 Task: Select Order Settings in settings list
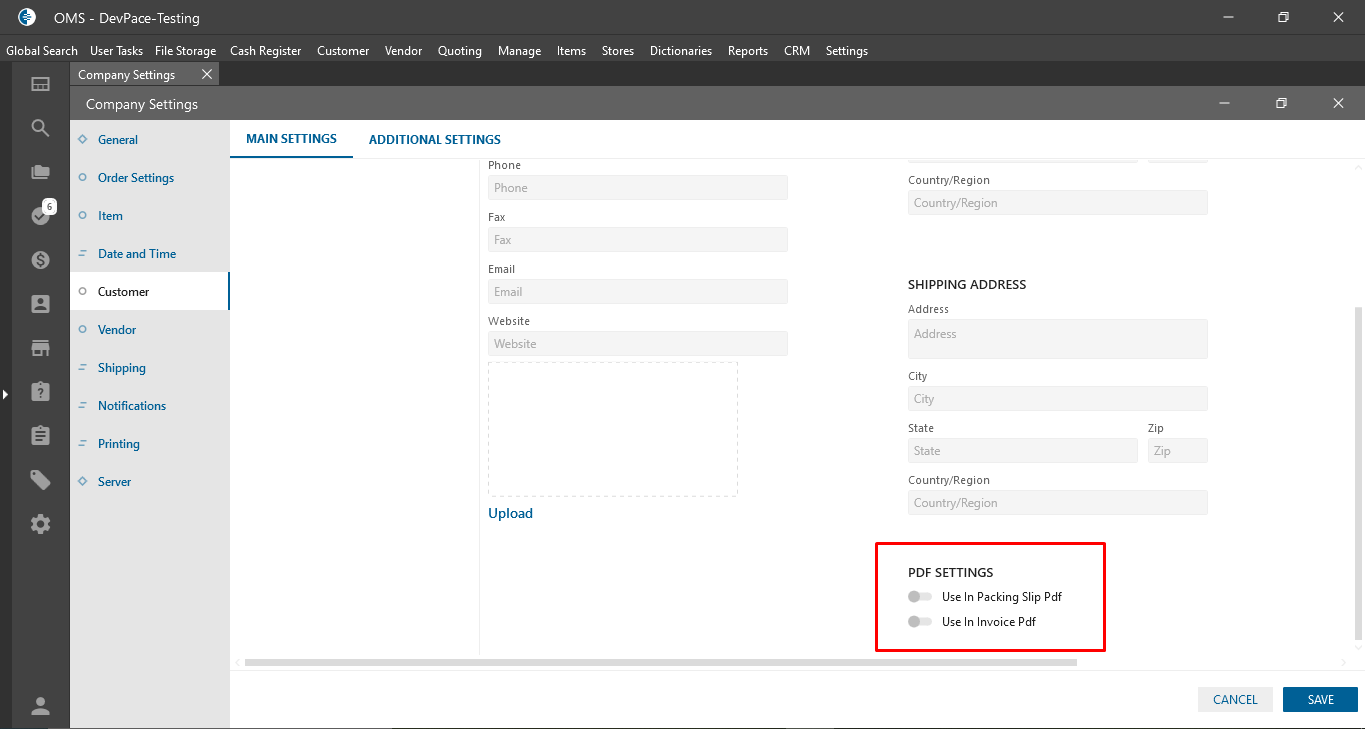pyautogui.click(x=136, y=178)
